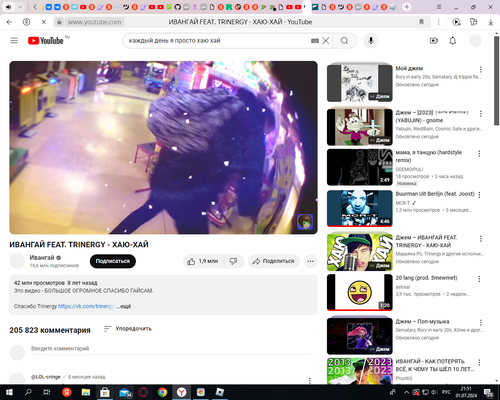Open the comment sort 'Упорядочить' dropdown
This screenshot has width=500, height=400.
[x=128, y=329]
